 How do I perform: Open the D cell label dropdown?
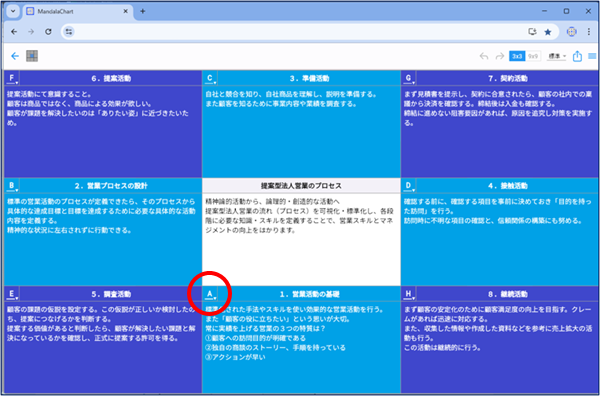409,186
